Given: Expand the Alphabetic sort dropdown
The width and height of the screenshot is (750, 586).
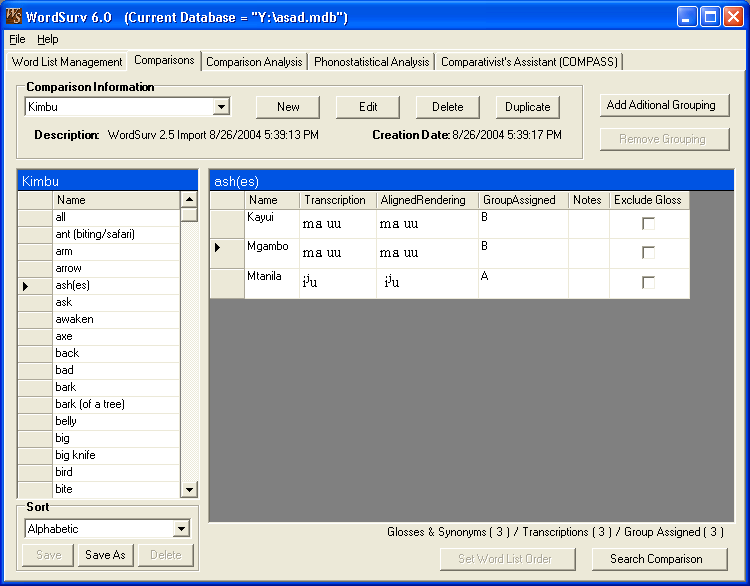Looking at the screenshot, I should point(181,529).
